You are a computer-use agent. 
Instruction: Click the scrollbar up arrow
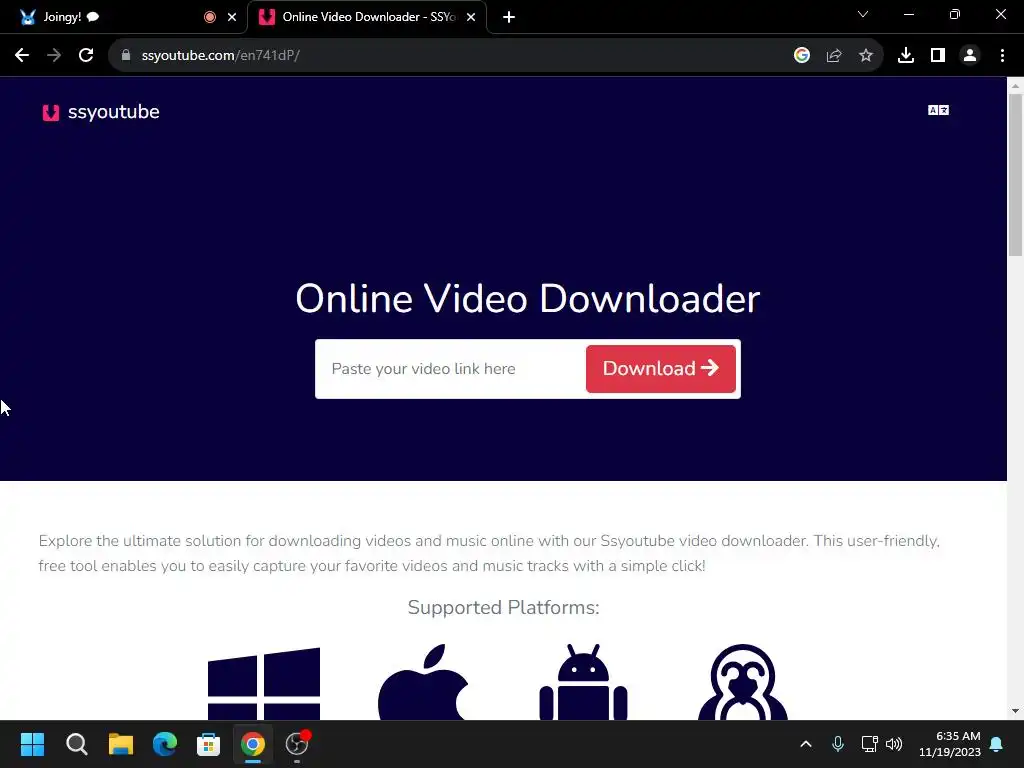point(1015,86)
